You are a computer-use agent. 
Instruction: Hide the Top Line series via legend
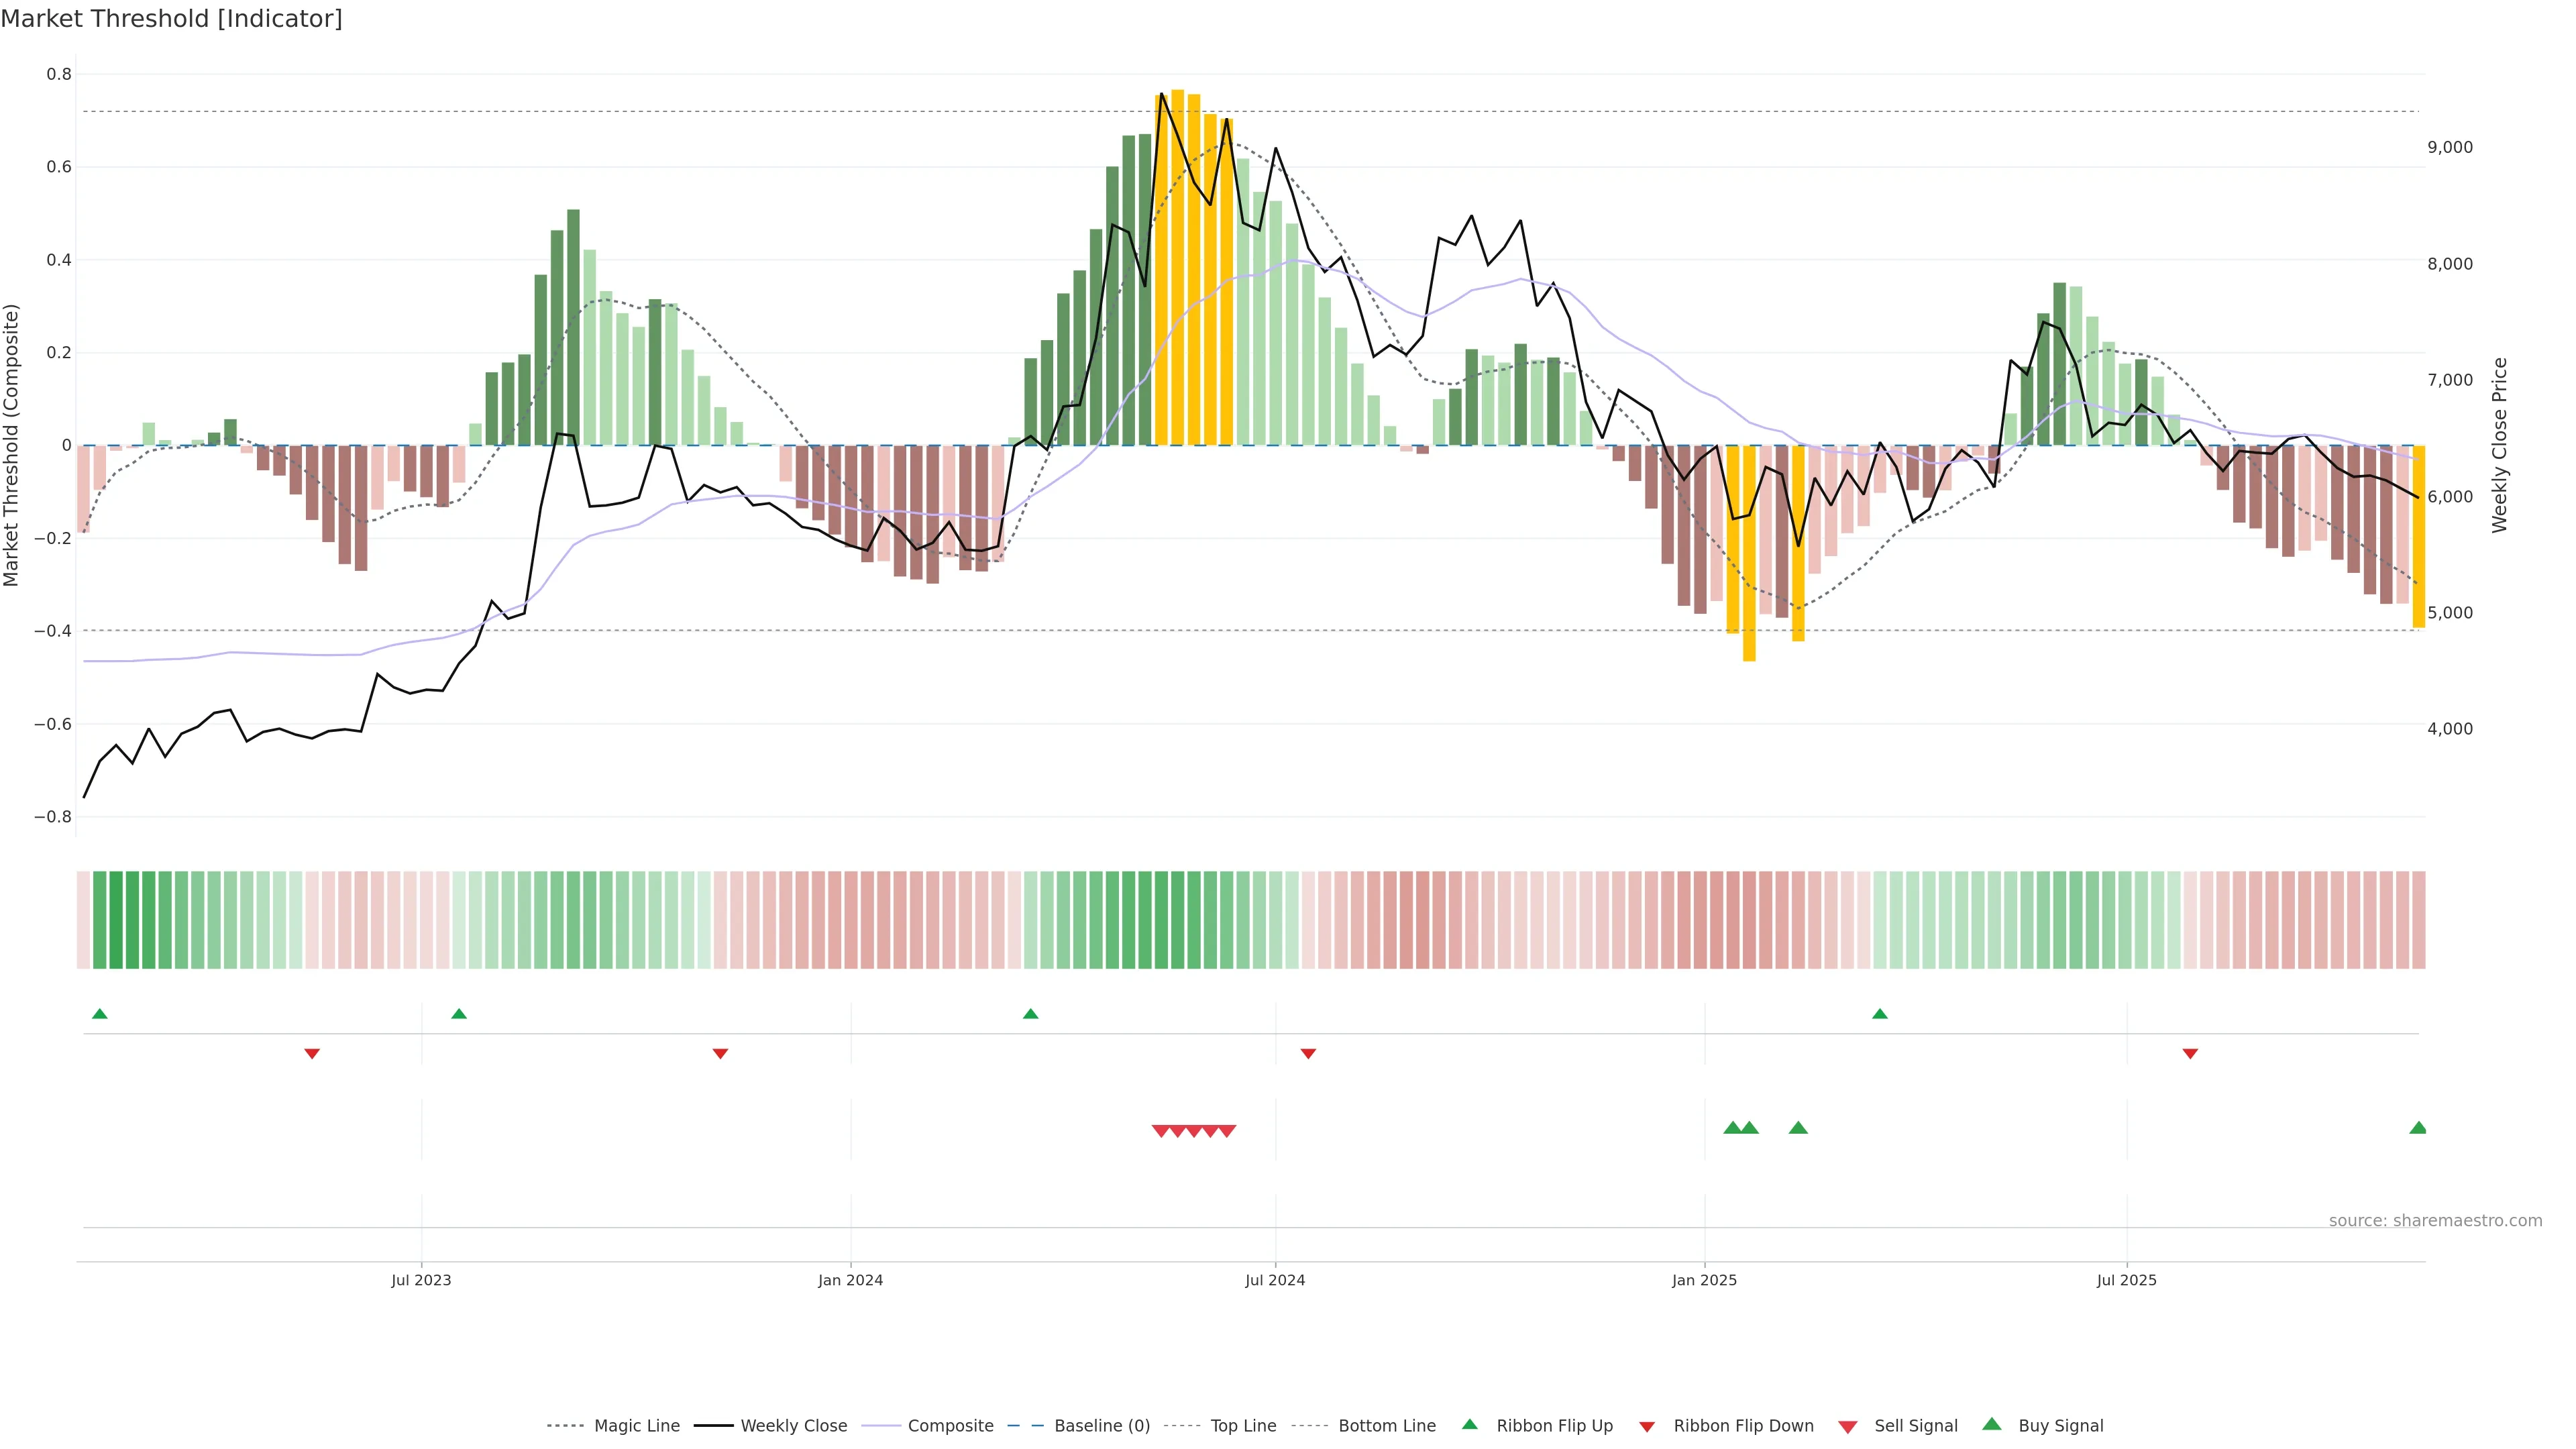point(1243,1426)
